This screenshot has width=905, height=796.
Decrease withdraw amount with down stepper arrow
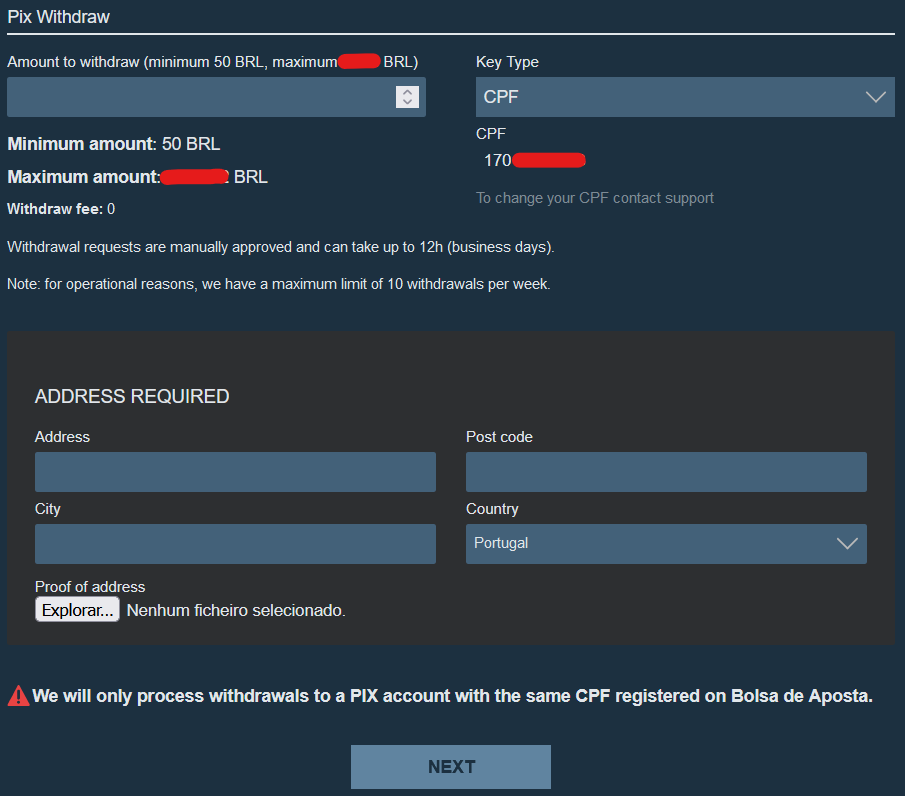point(406,102)
